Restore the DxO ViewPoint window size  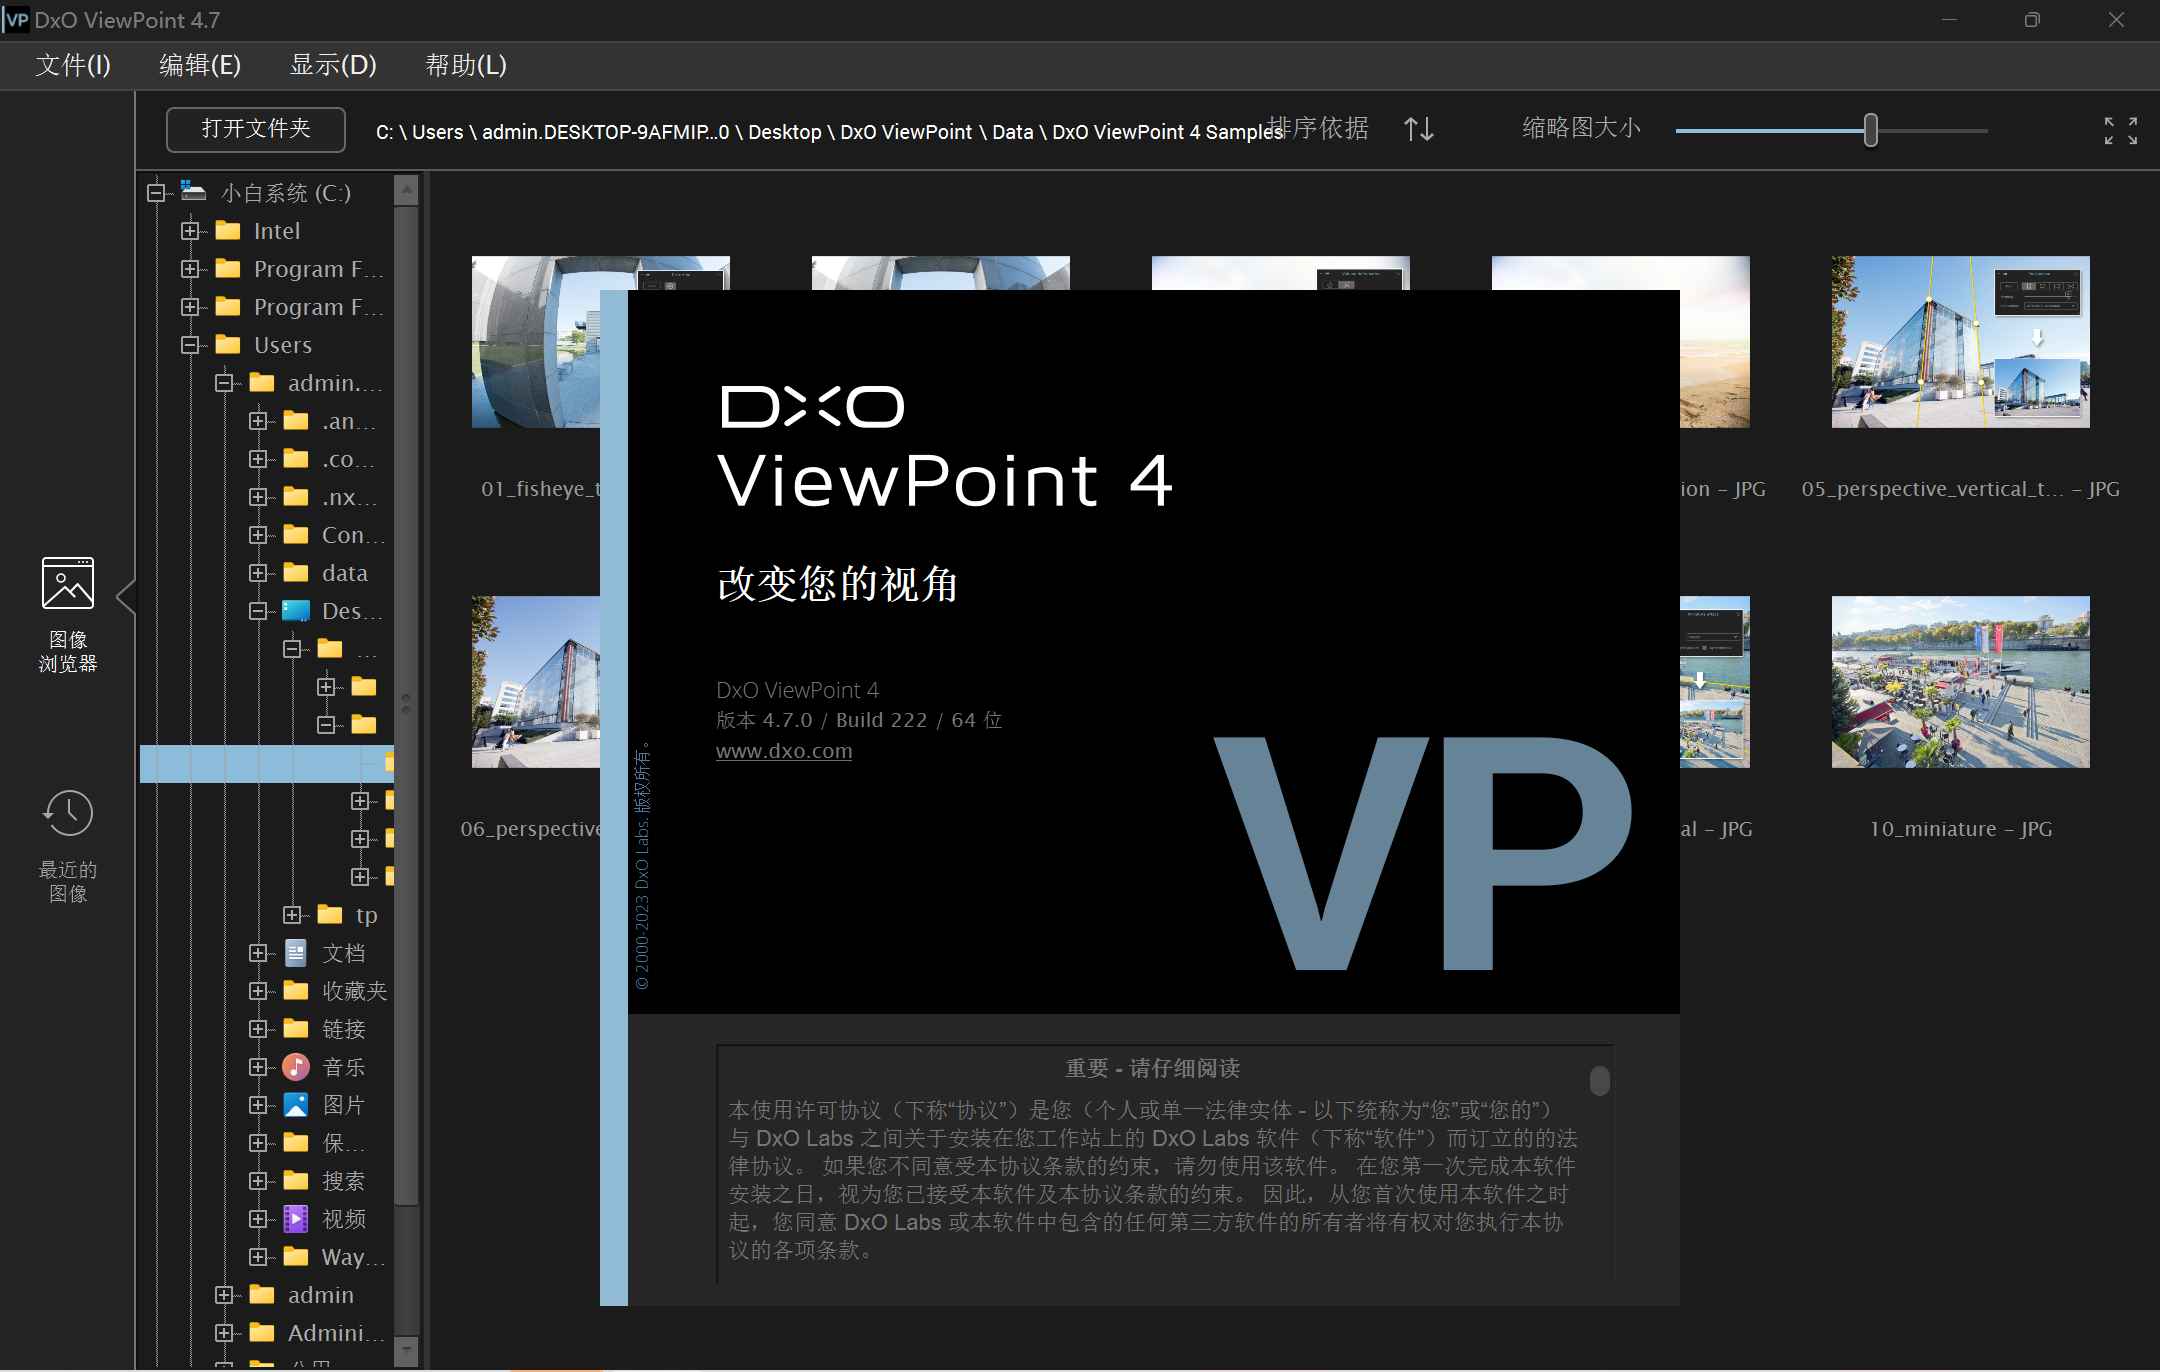[x=2032, y=20]
